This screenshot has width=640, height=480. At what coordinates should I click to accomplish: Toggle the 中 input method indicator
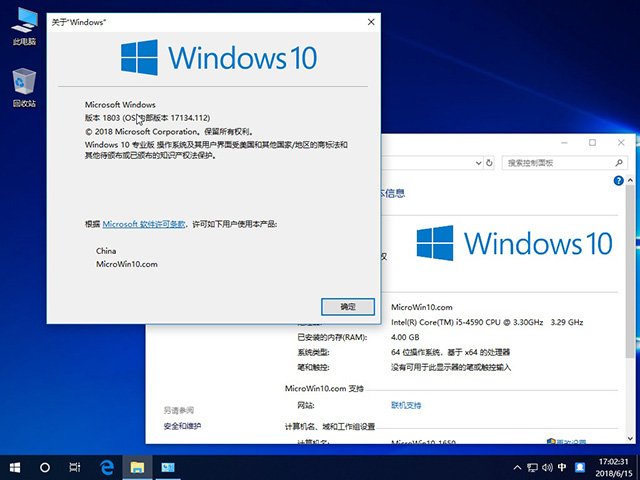coord(562,467)
